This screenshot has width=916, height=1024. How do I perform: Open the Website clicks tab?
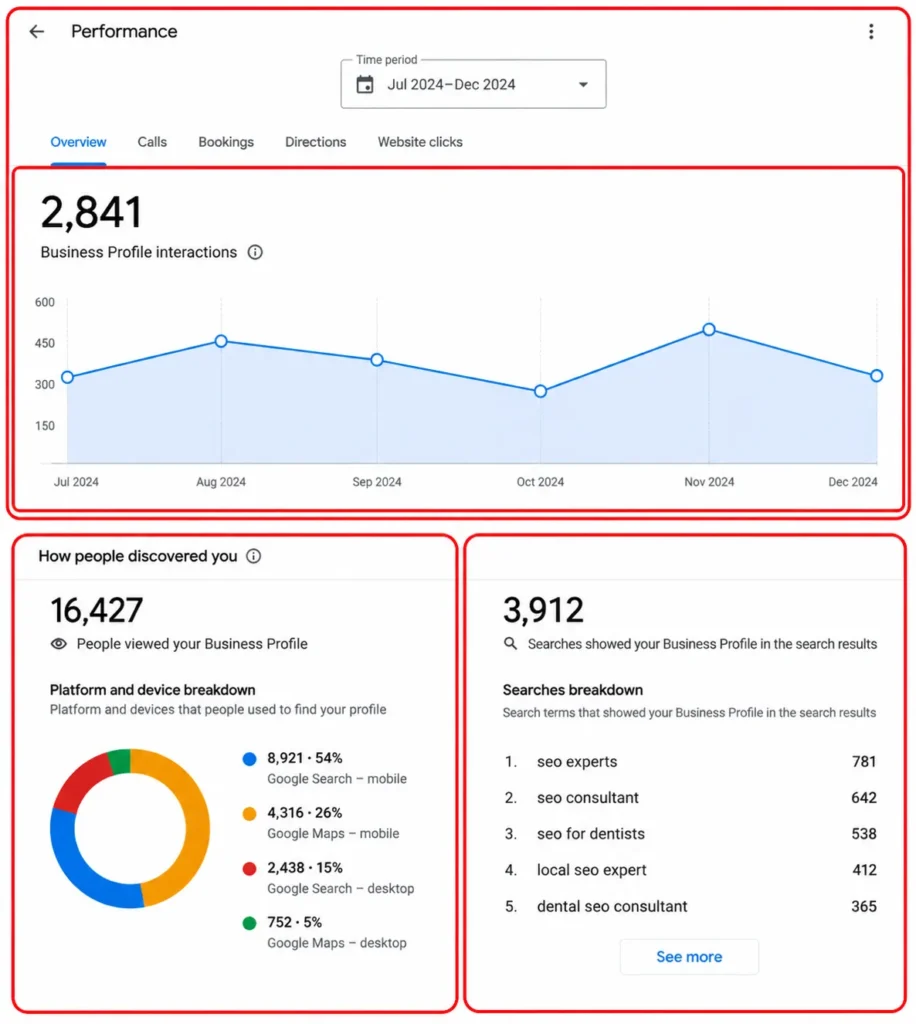(420, 142)
